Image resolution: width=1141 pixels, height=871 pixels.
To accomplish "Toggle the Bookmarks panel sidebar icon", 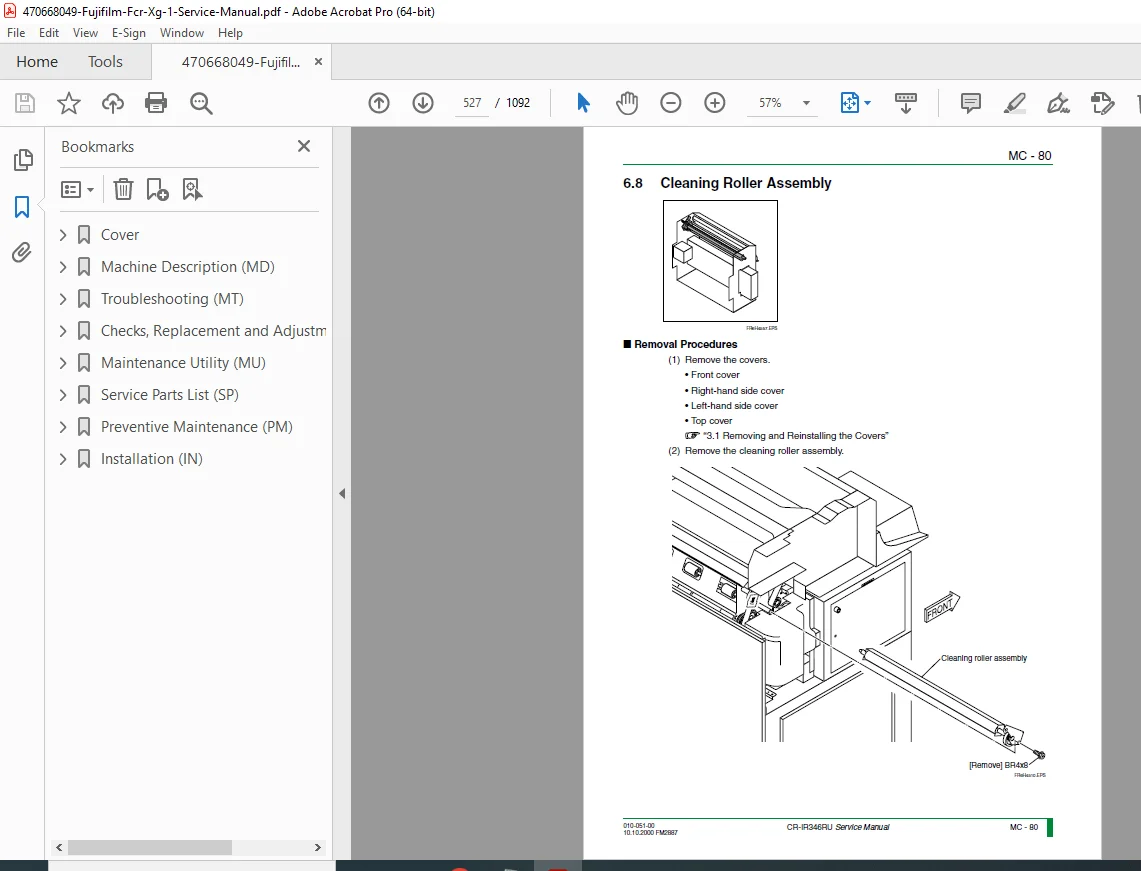I will (22, 207).
